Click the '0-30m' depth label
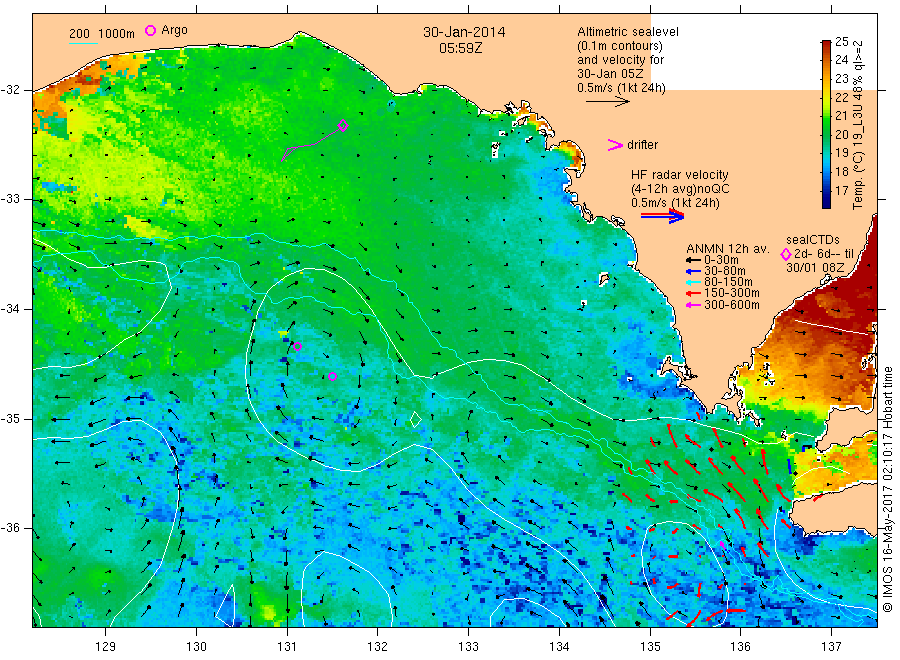Screen dimensions: 900x660 click(721, 259)
